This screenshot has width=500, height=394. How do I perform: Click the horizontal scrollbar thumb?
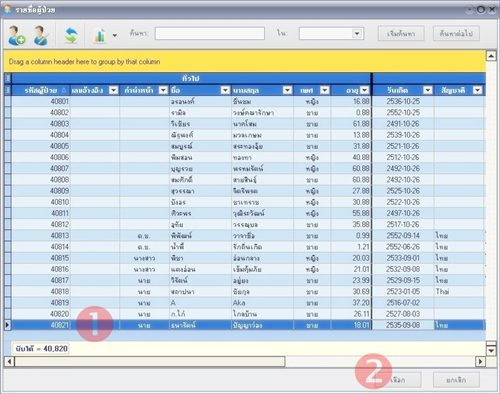(150, 361)
